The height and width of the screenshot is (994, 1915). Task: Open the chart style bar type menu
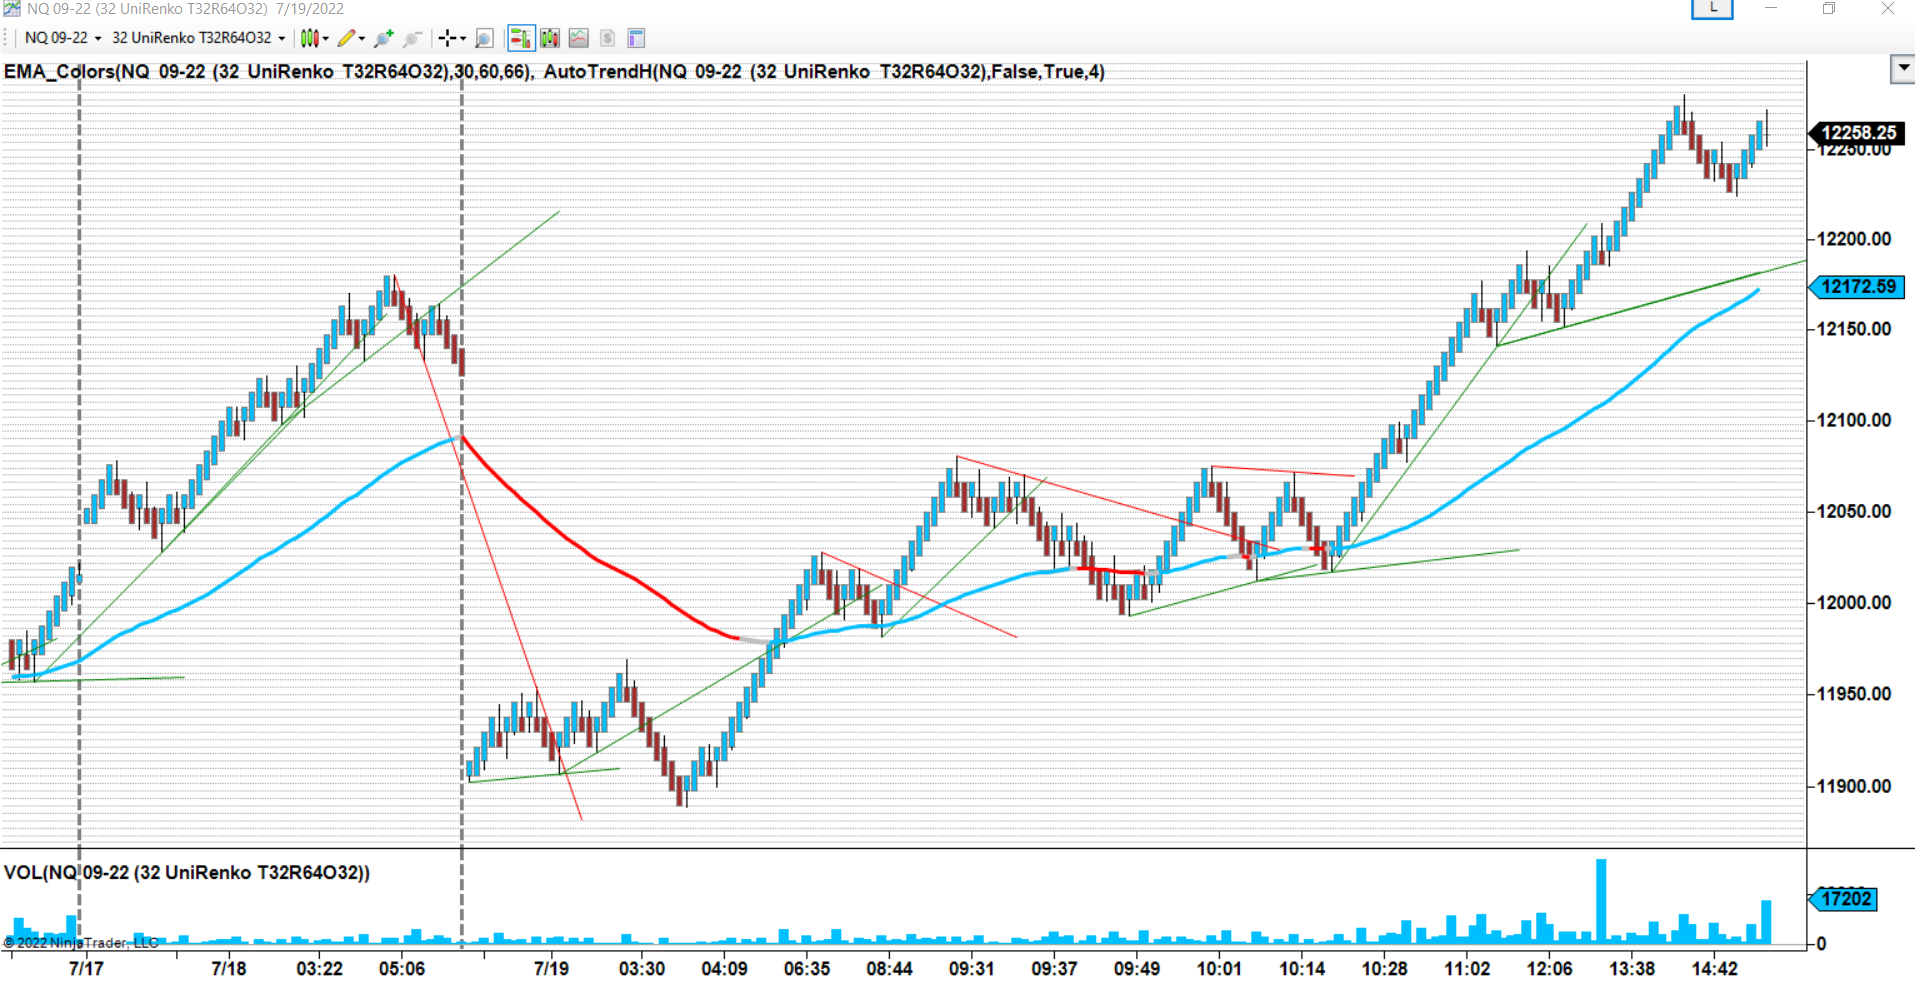pos(314,38)
